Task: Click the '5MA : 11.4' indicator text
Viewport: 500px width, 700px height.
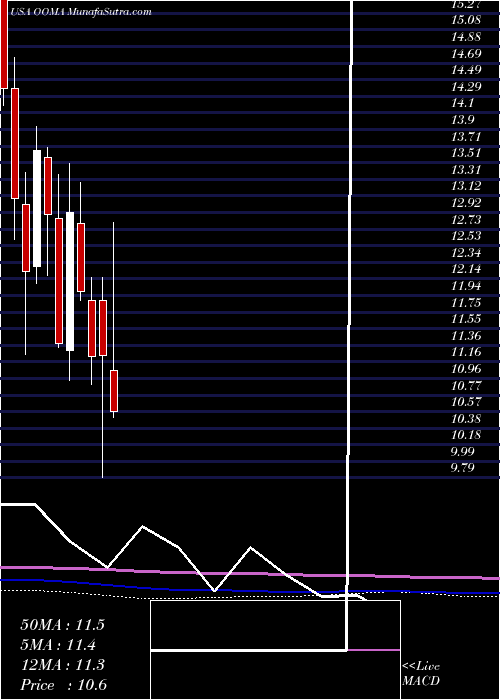Action: (x=58, y=645)
